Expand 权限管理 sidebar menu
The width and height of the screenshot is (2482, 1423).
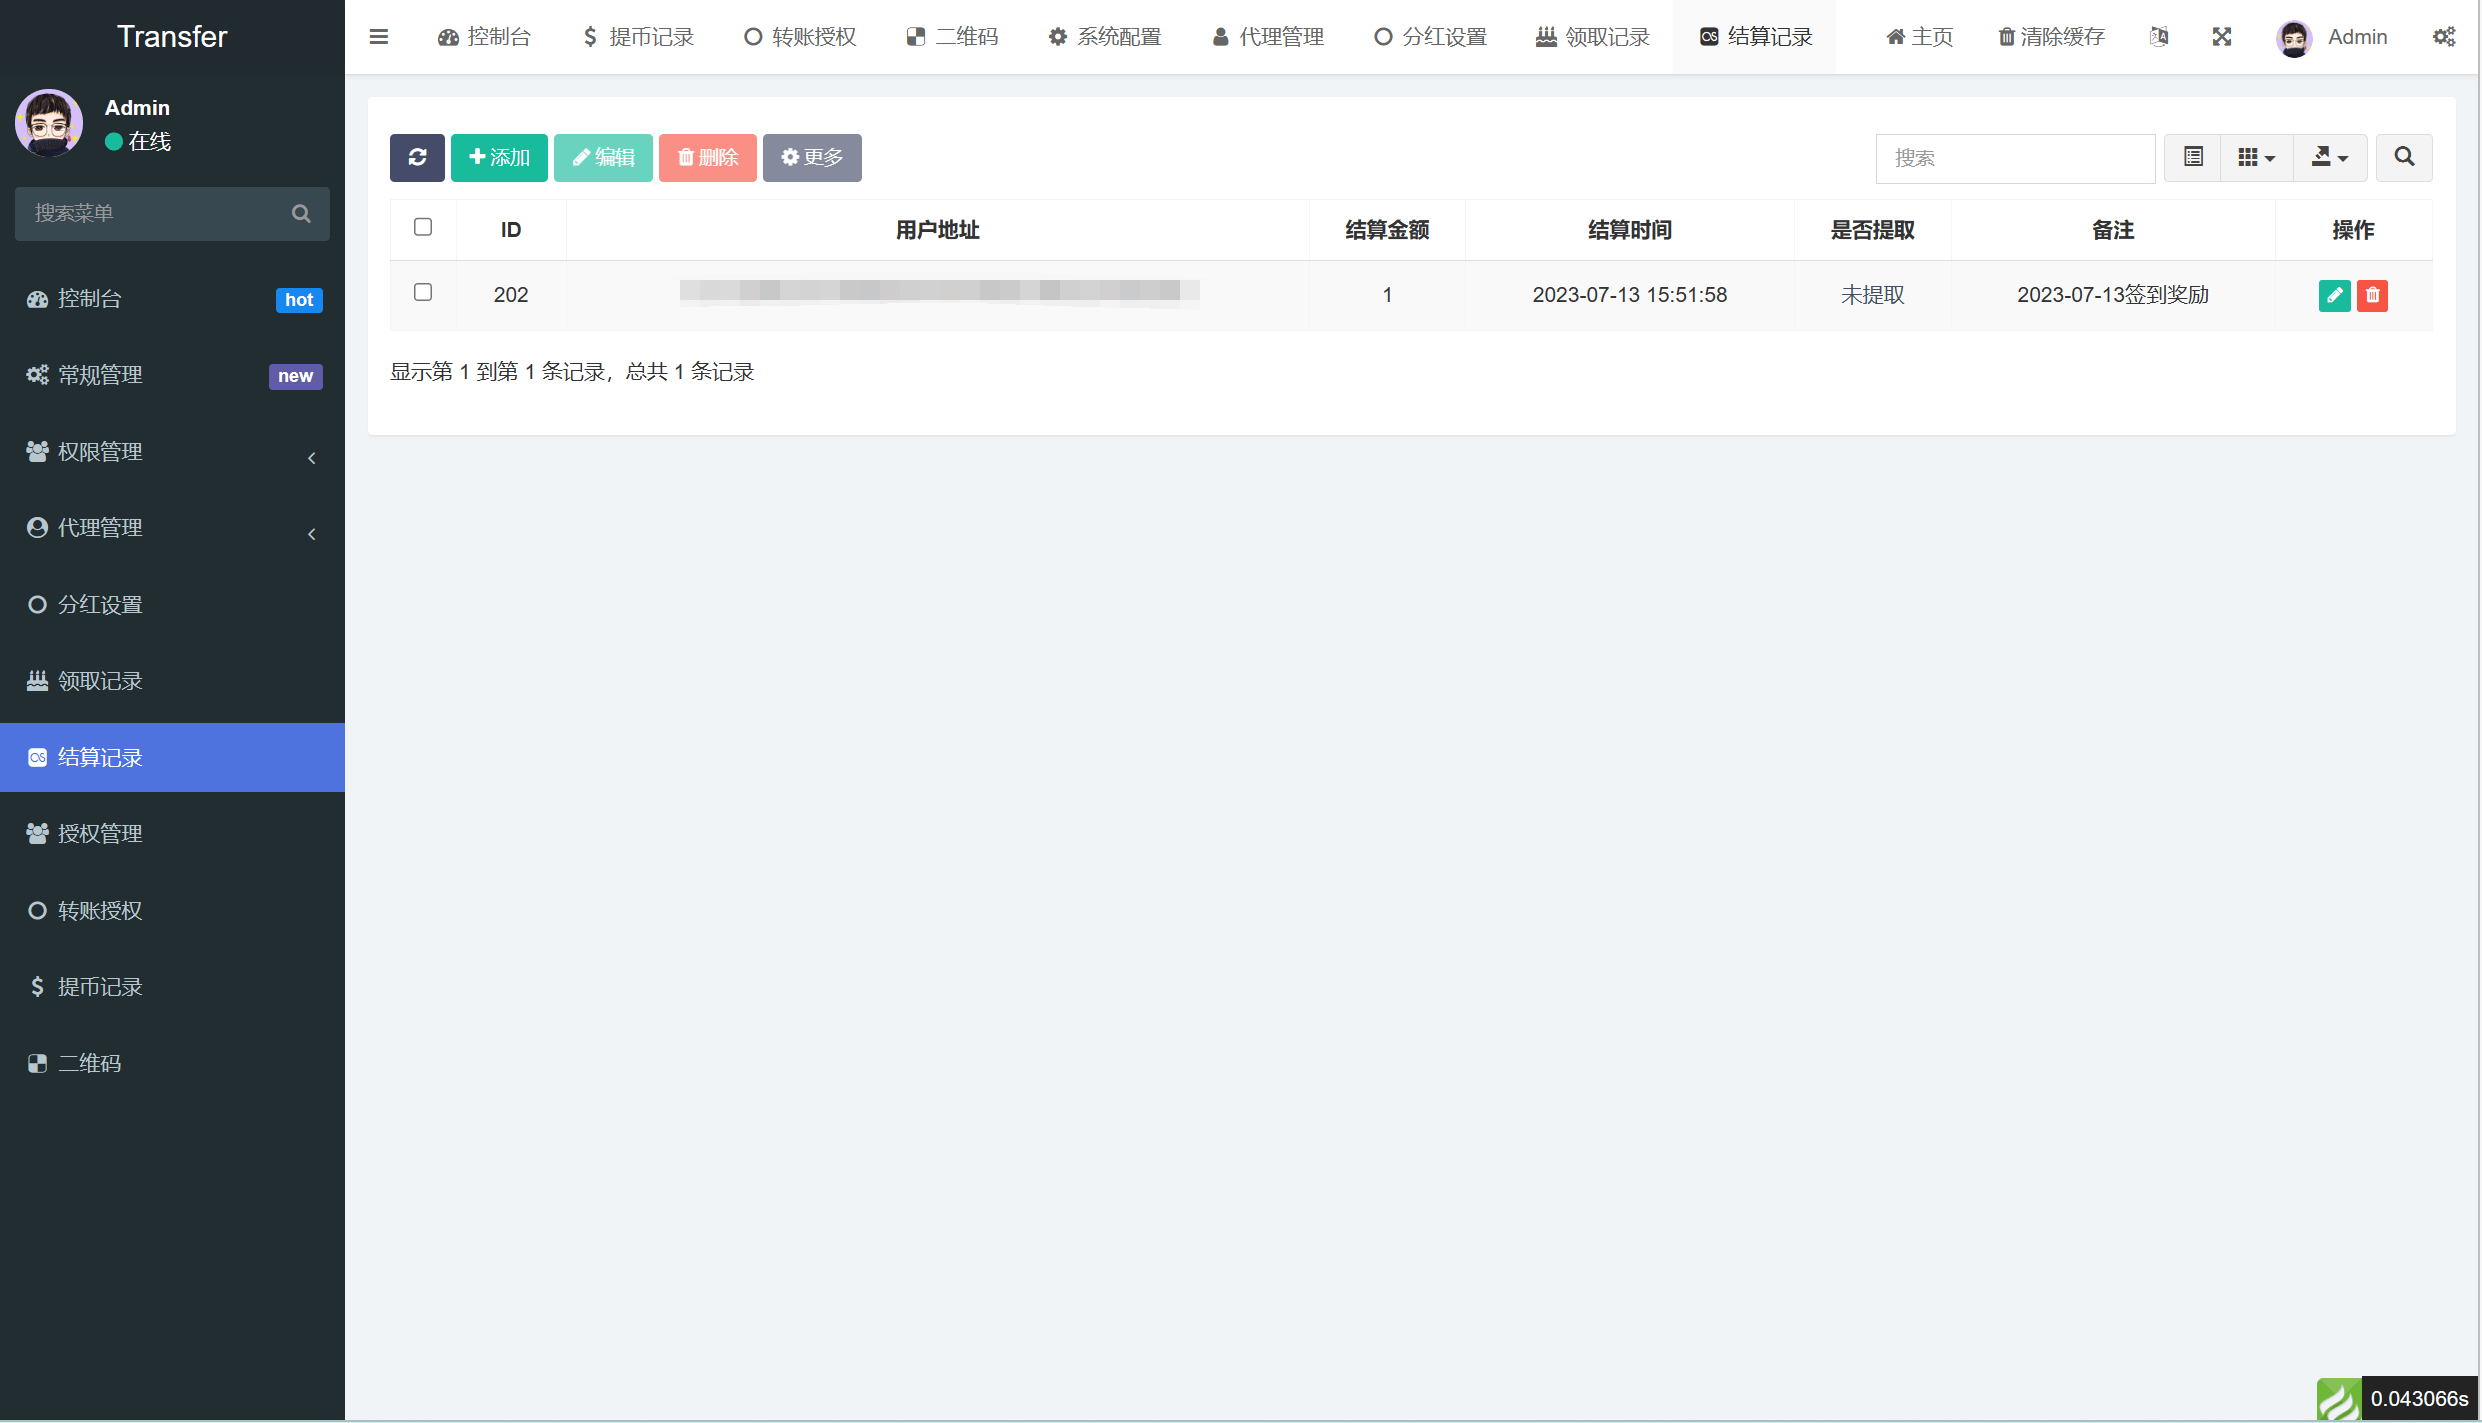click(x=172, y=452)
